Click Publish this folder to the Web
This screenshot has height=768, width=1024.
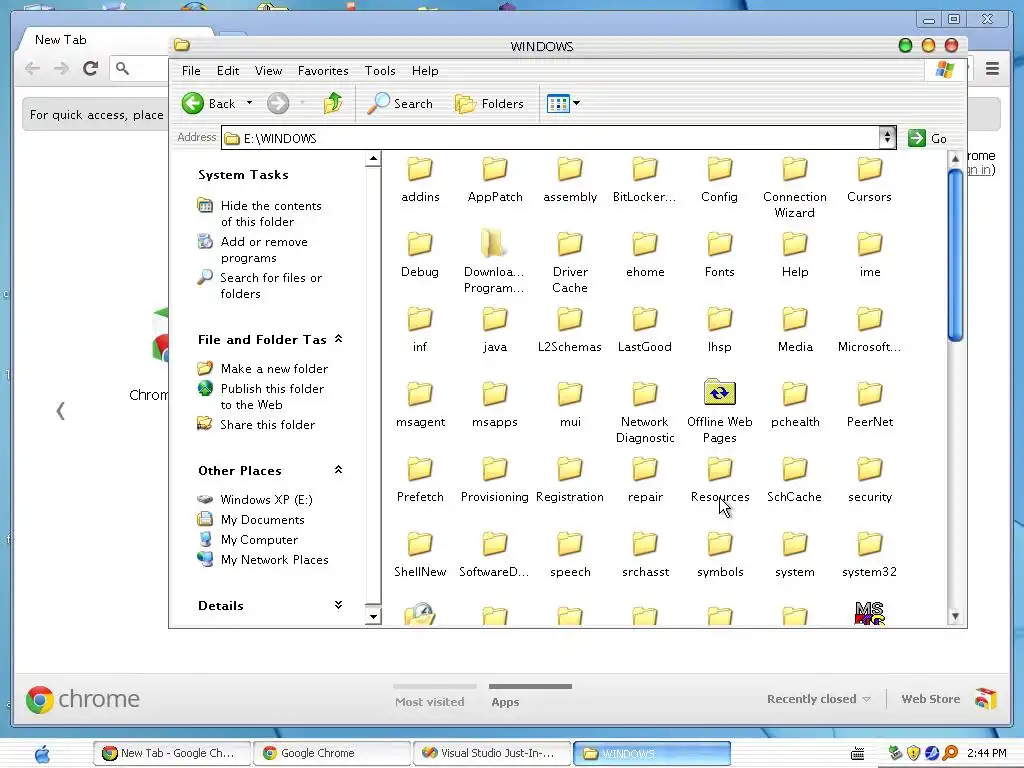tap(272, 396)
